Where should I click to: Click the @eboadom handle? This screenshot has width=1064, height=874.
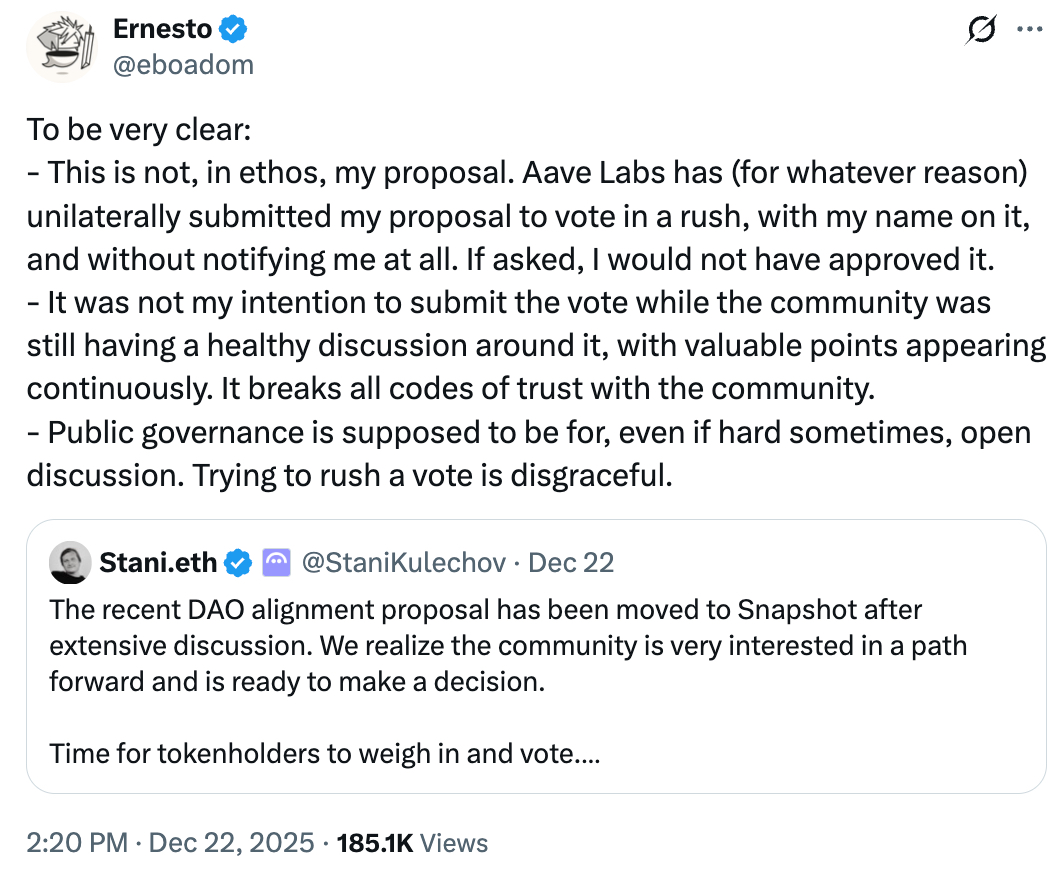(x=183, y=65)
